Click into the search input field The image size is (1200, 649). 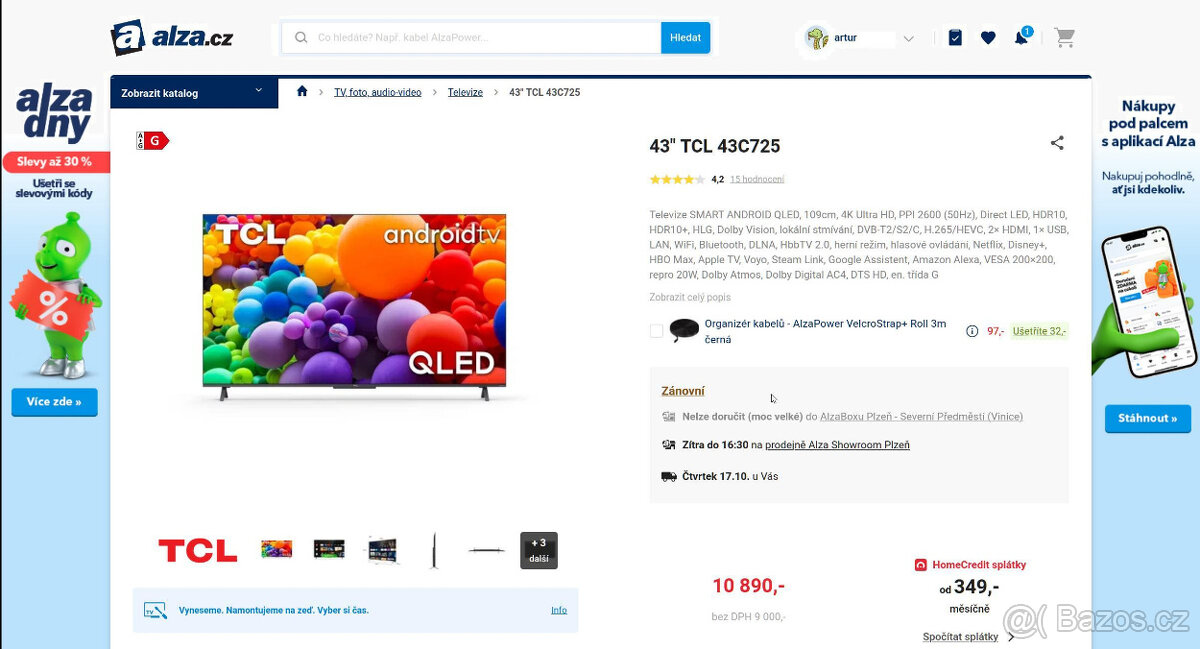471,38
